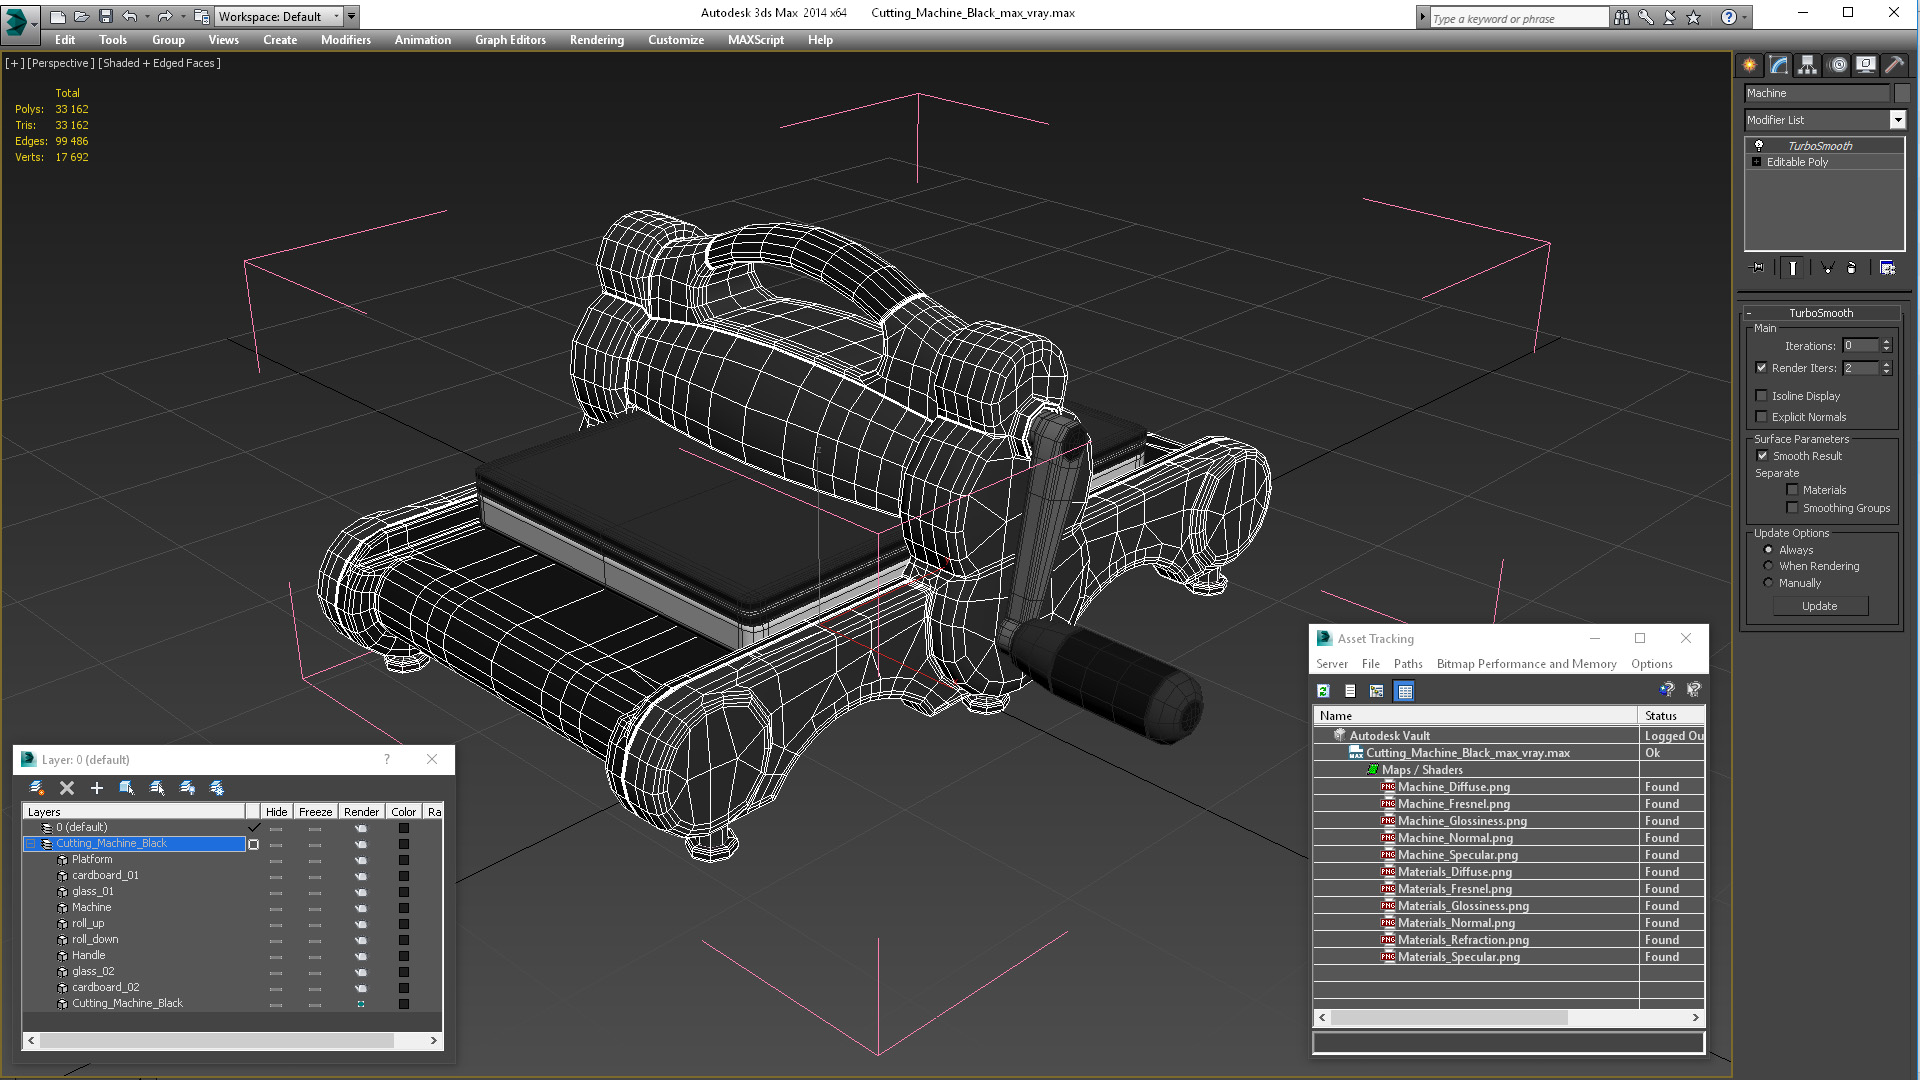Open the Display command panel tab
Image resolution: width=1920 pixels, height=1080 pixels.
[1866, 65]
